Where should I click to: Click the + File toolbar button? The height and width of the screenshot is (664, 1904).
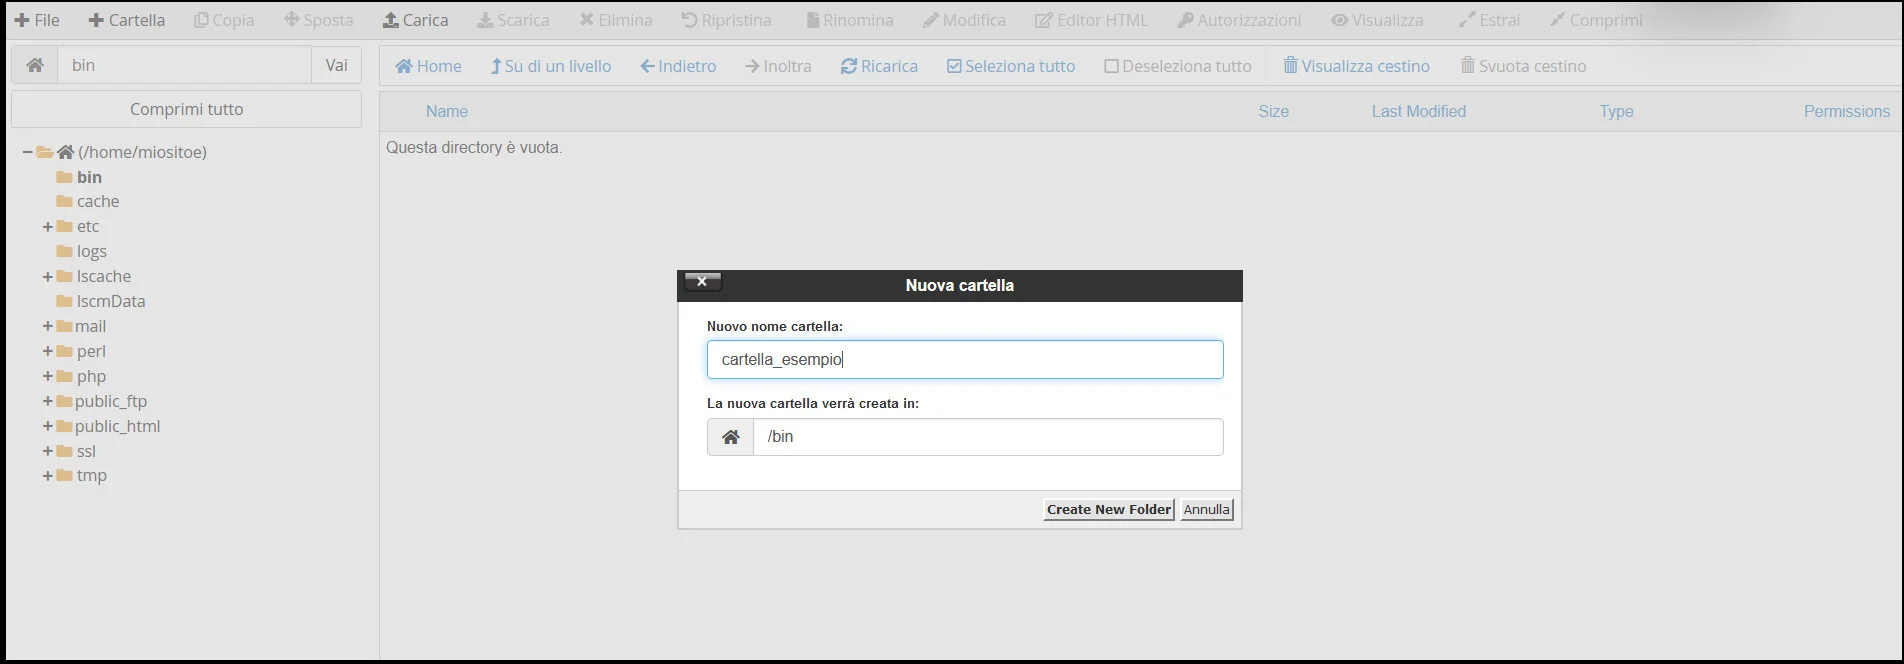pos(37,20)
